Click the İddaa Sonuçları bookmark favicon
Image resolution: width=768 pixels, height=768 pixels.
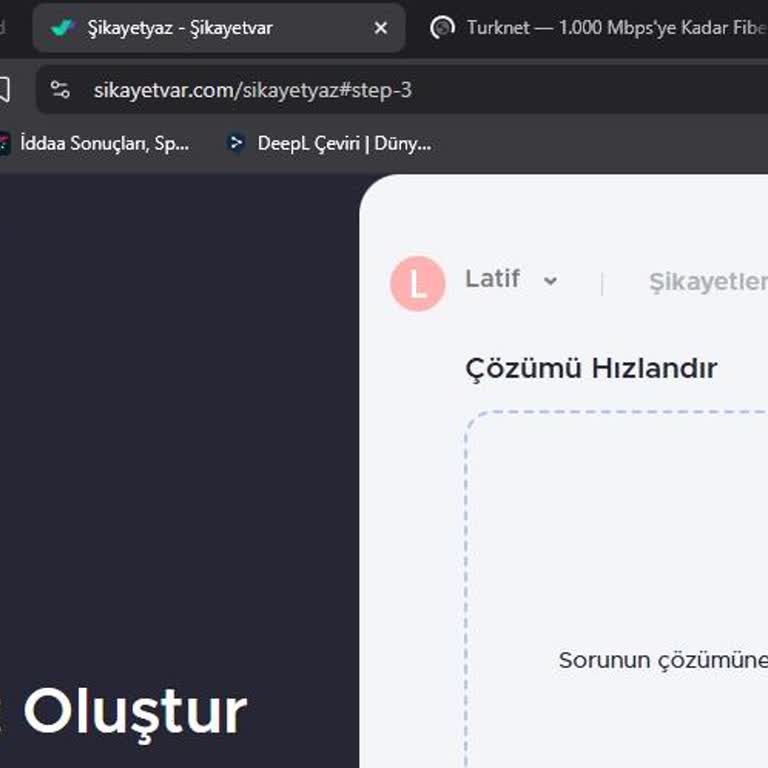4,144
